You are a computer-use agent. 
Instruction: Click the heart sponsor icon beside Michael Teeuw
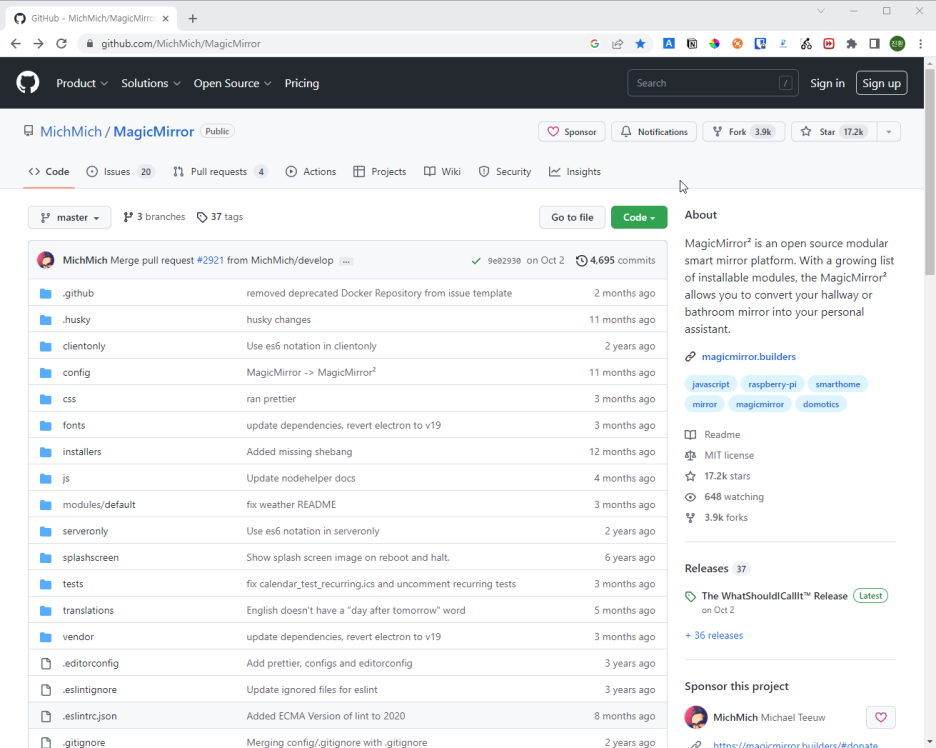coord(880,717)
